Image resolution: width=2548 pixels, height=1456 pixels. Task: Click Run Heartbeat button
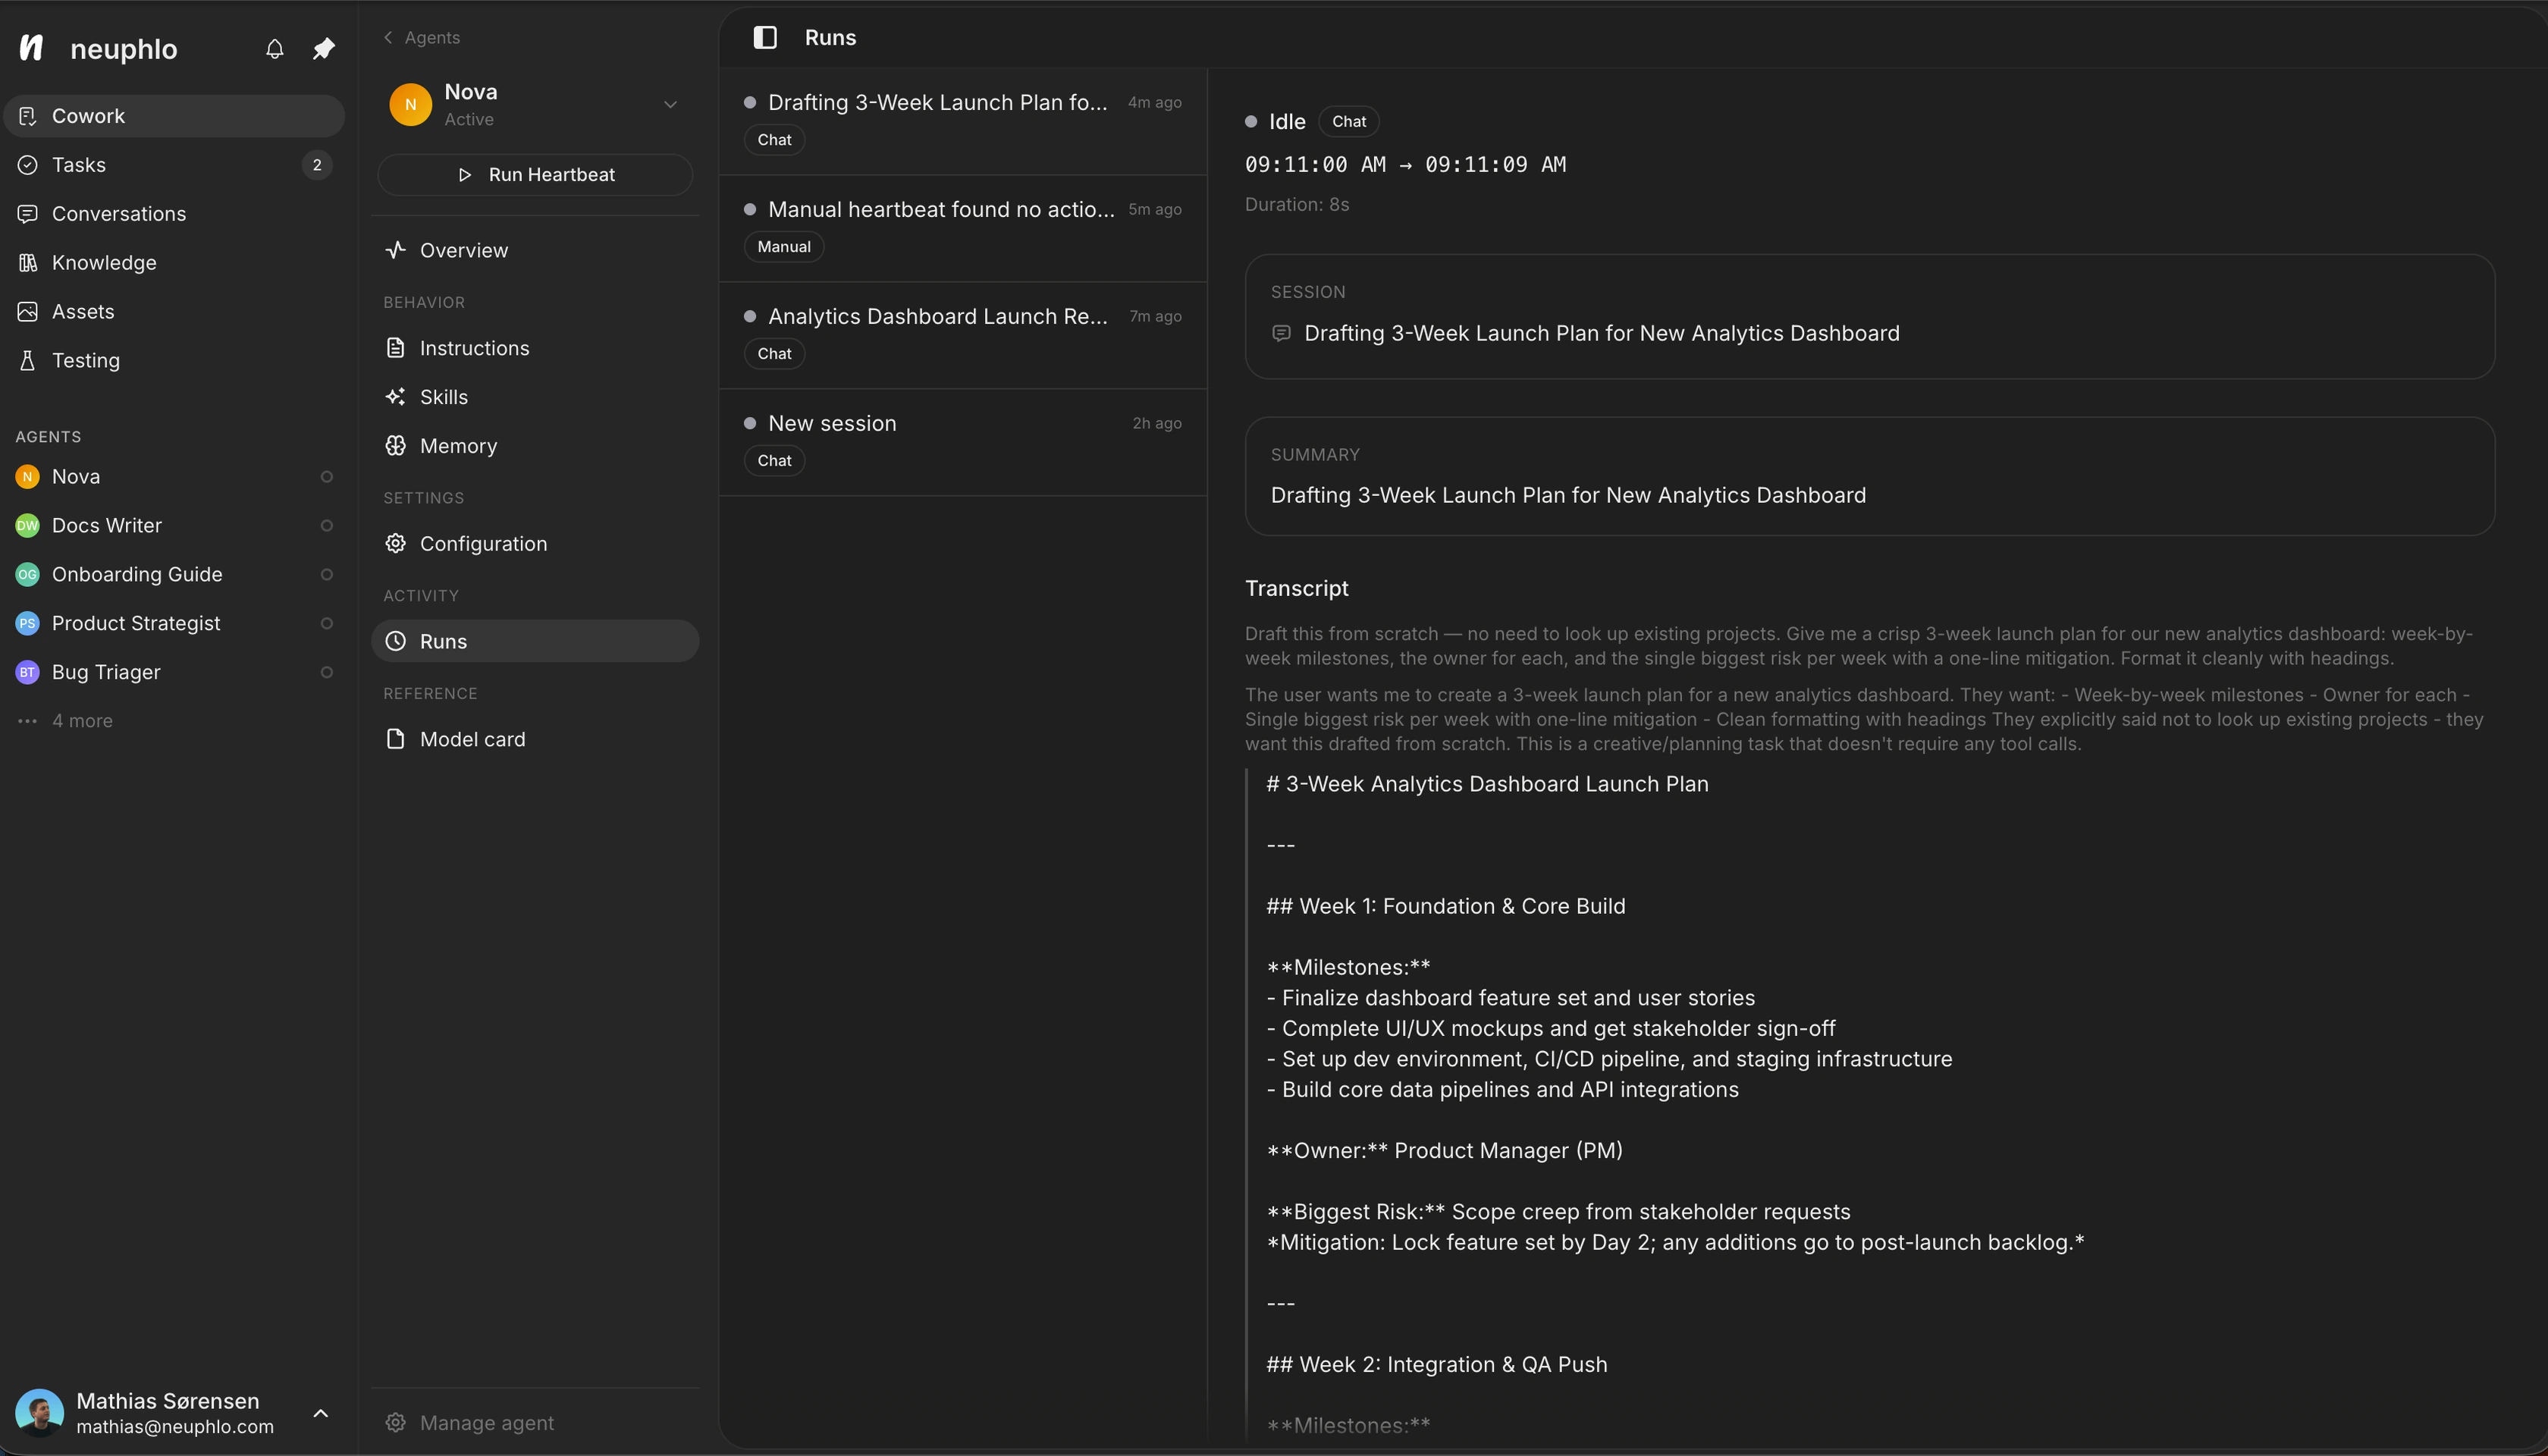535,175
